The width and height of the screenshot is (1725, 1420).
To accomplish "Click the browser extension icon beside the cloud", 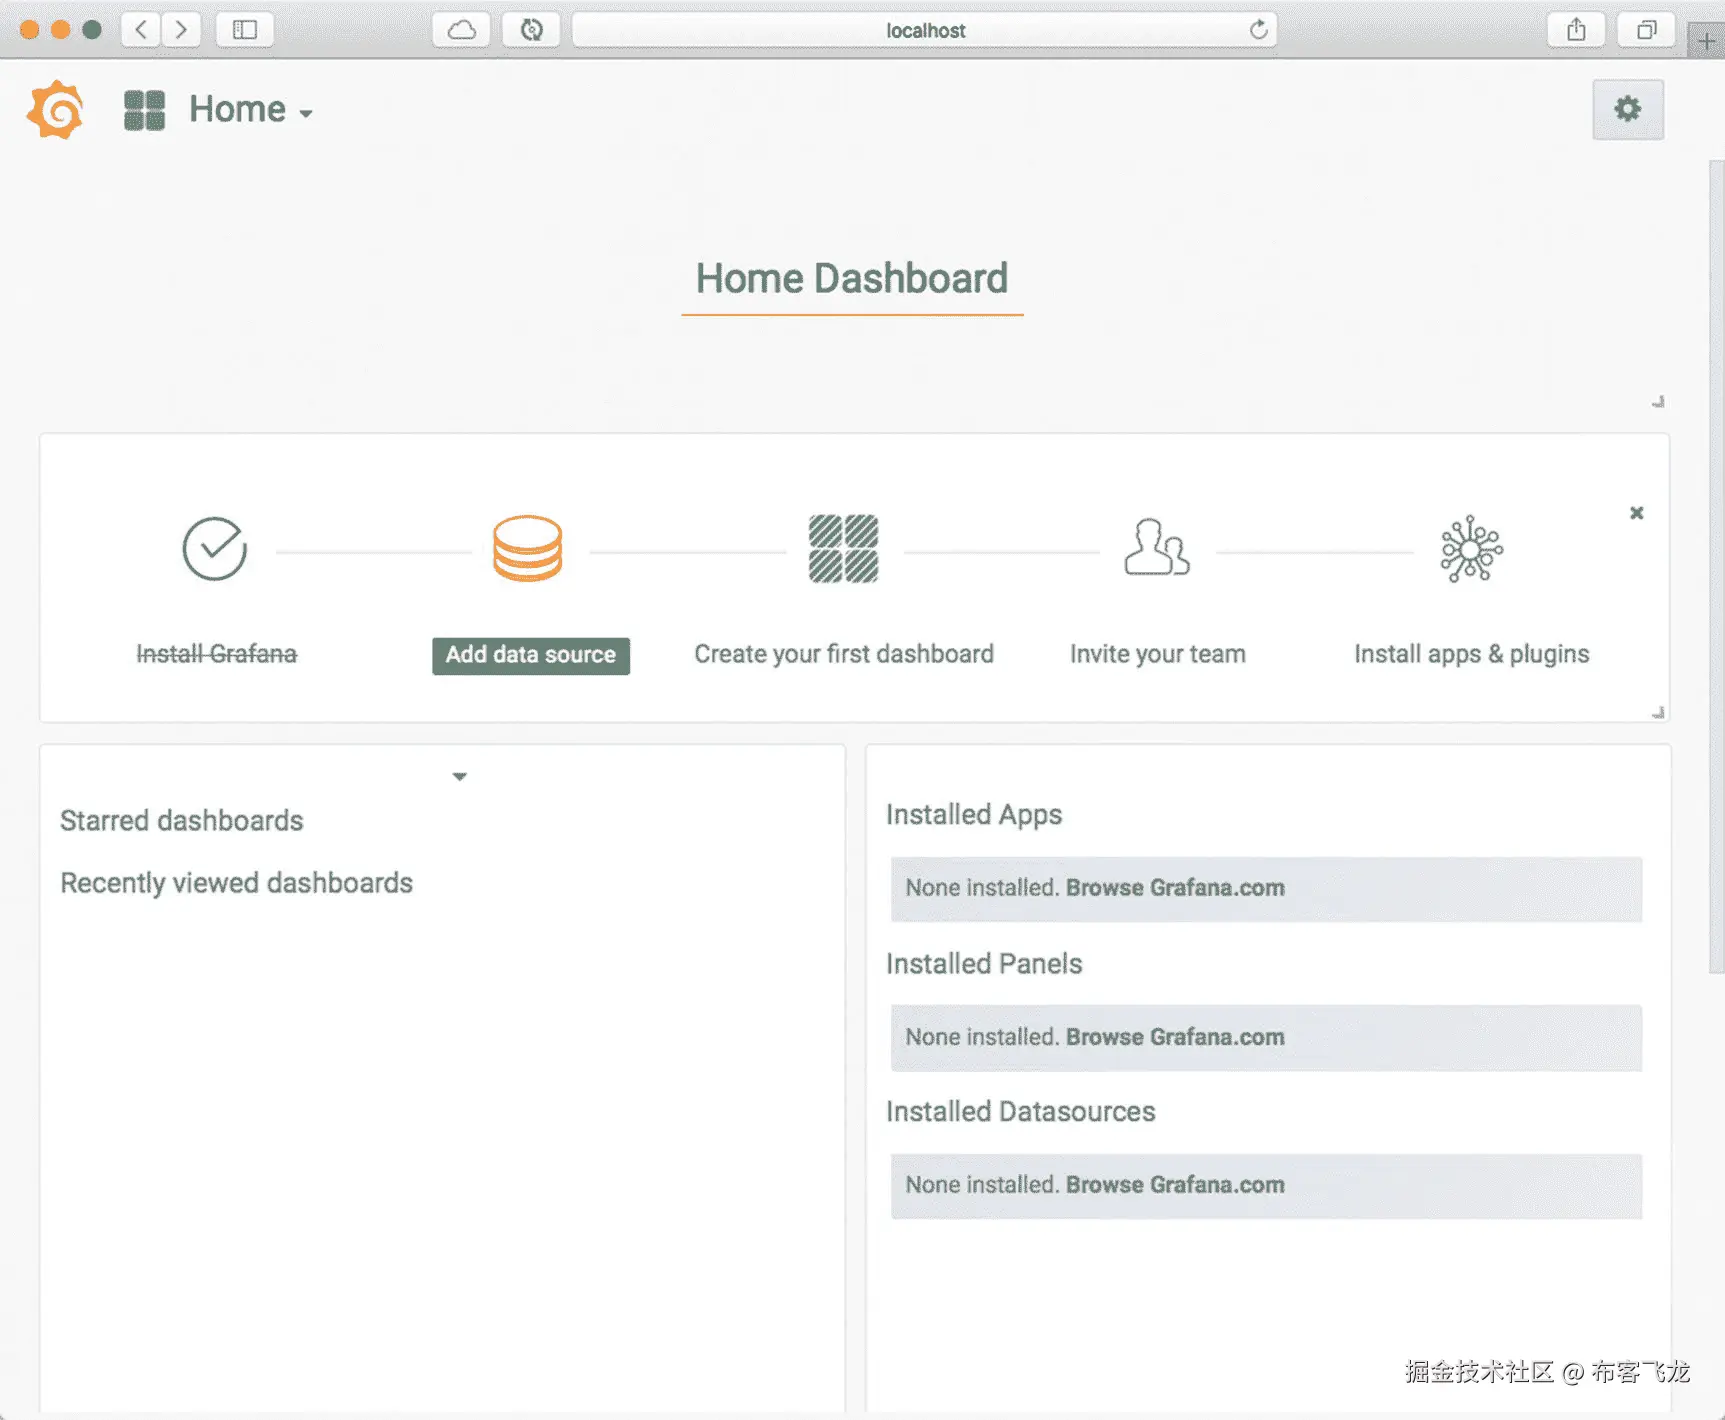I will pos(531,30).
